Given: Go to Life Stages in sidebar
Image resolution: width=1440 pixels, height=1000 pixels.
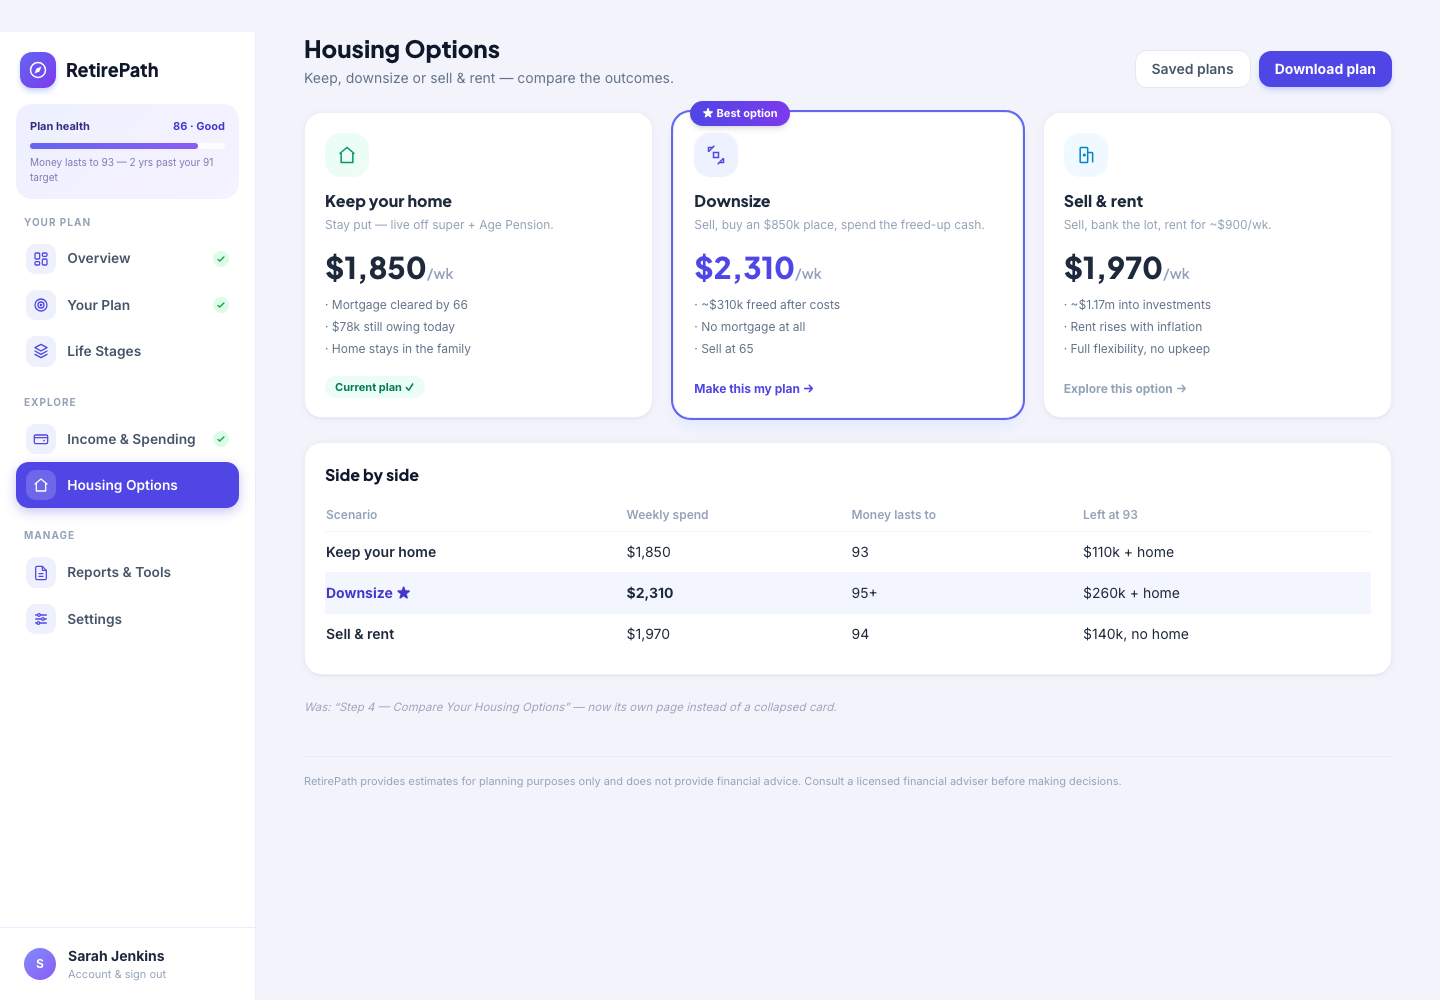Looking at the screenshot, I should point(127,351).
